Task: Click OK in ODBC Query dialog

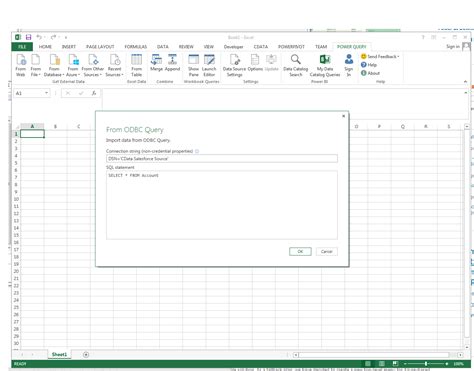Action: [300, 251]
